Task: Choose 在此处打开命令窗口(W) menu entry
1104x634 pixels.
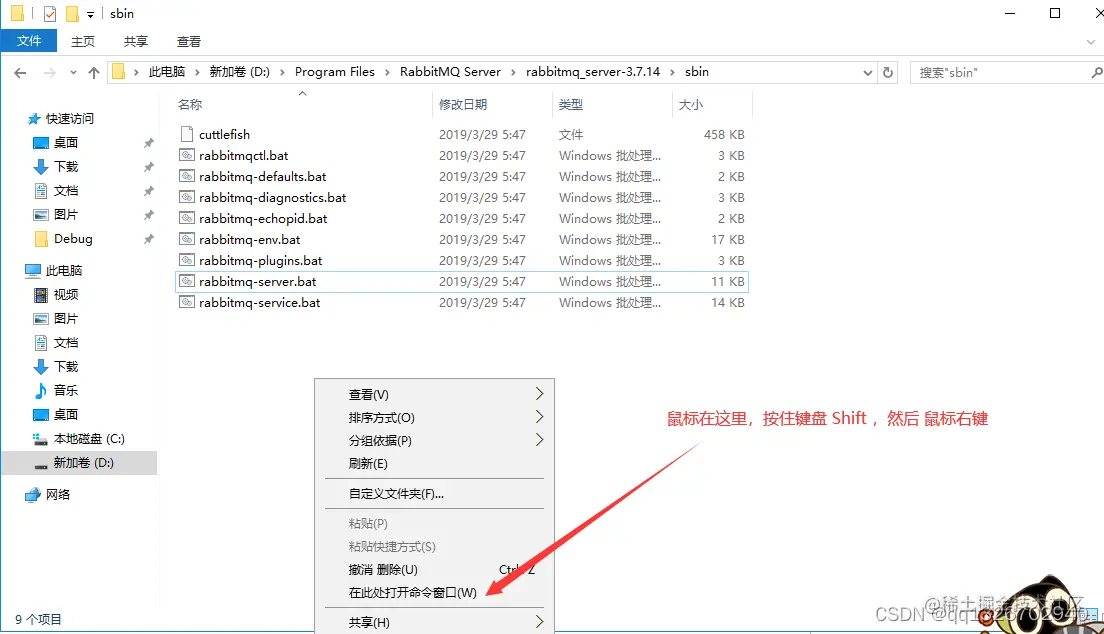Action: pos(434,592)
